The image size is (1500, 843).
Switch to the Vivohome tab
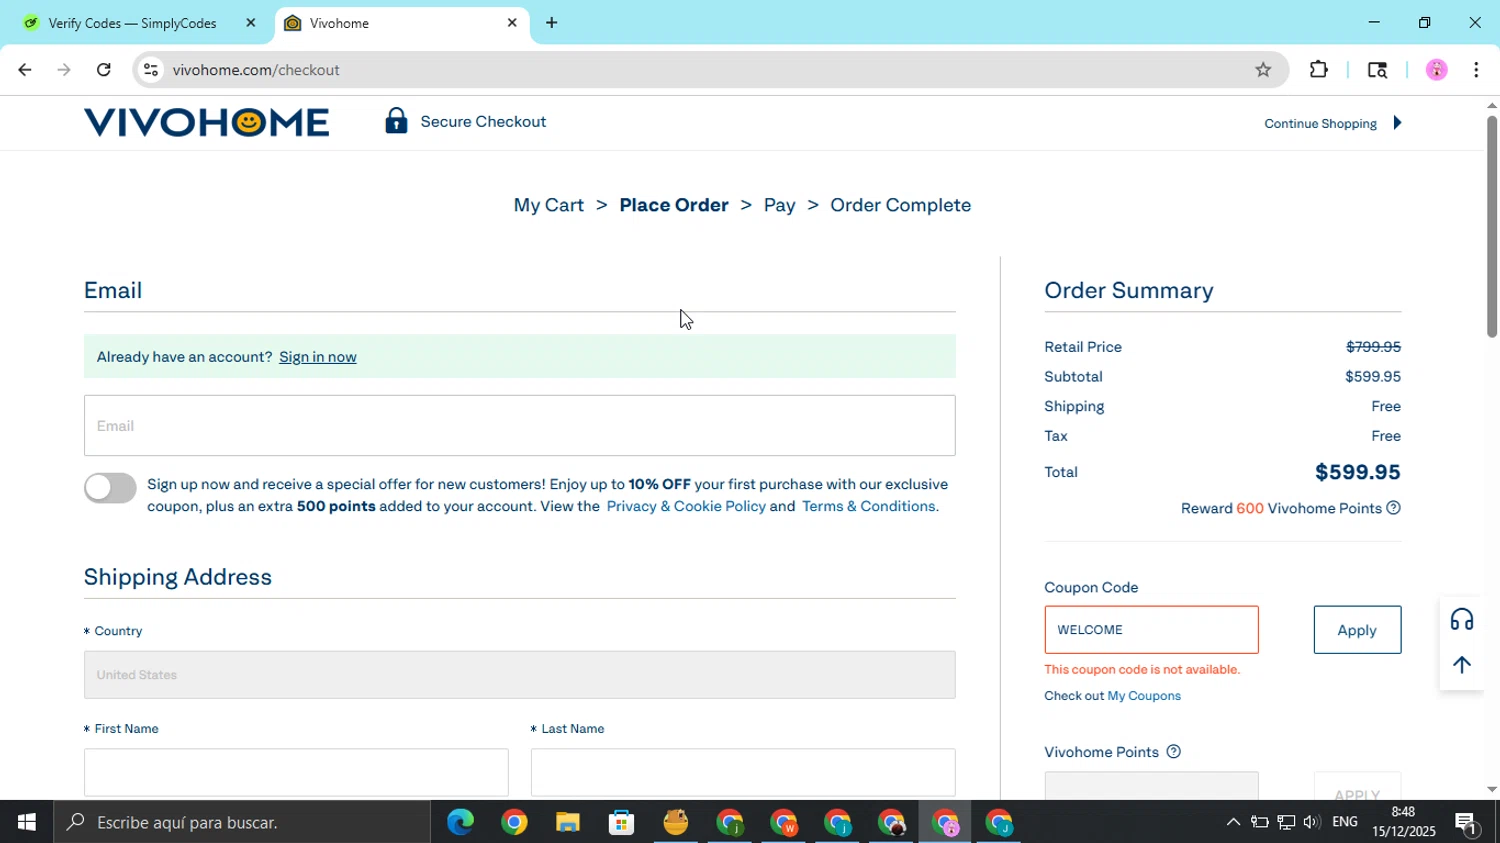pyautogui.click(x=402, y=23)
